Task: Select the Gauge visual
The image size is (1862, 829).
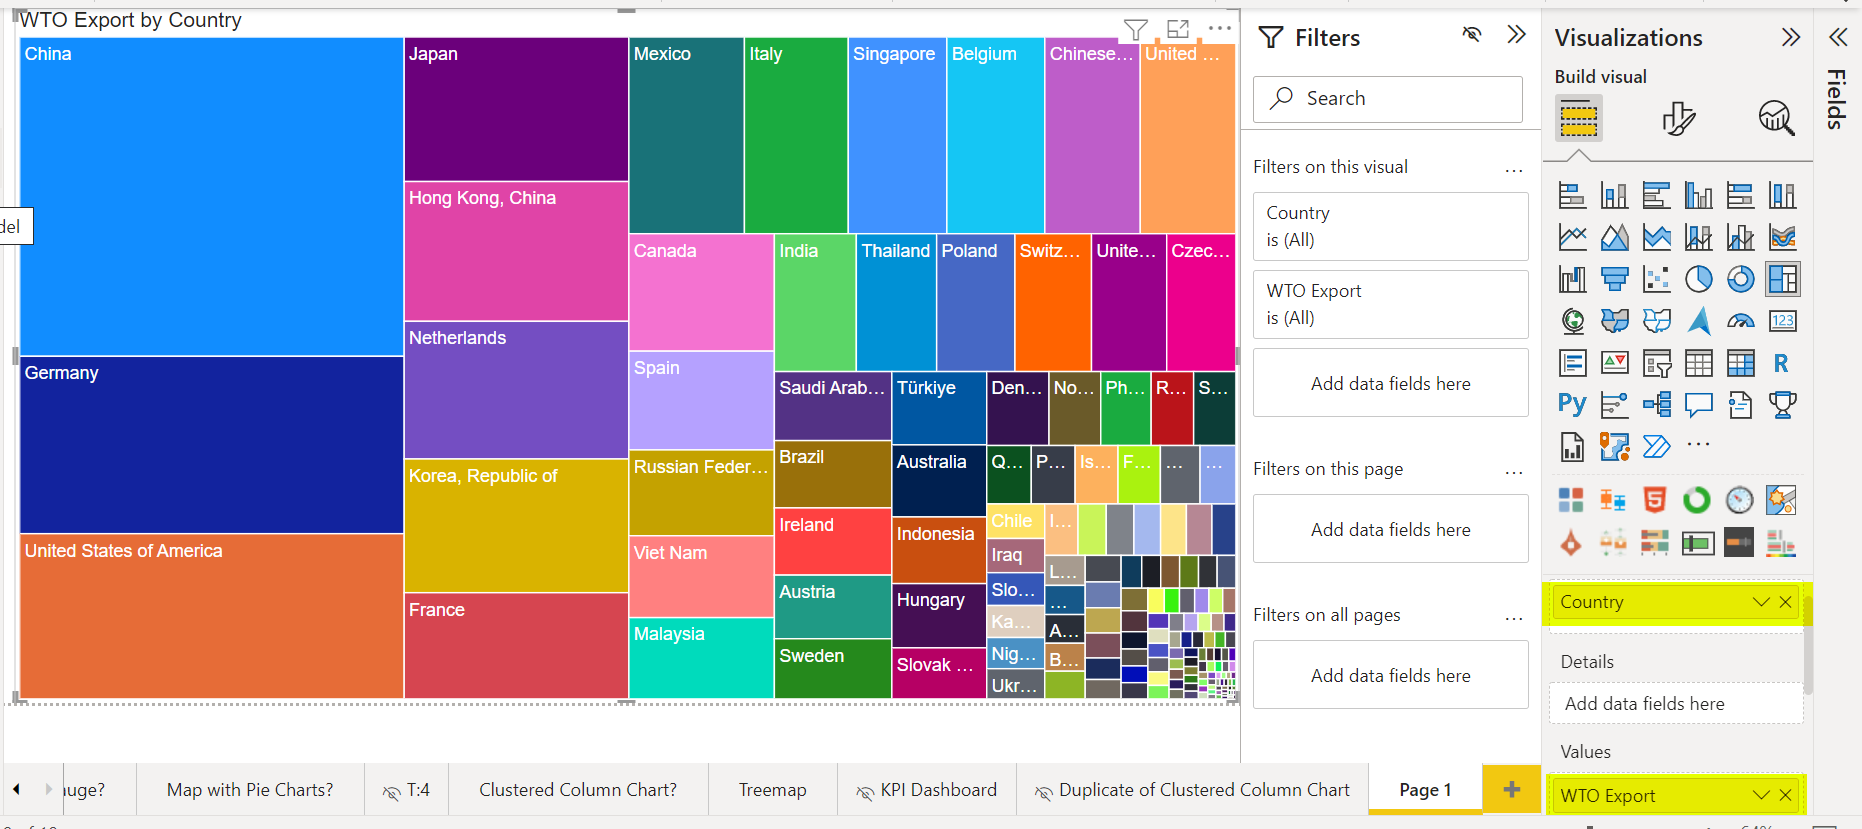Action: 1740,321
